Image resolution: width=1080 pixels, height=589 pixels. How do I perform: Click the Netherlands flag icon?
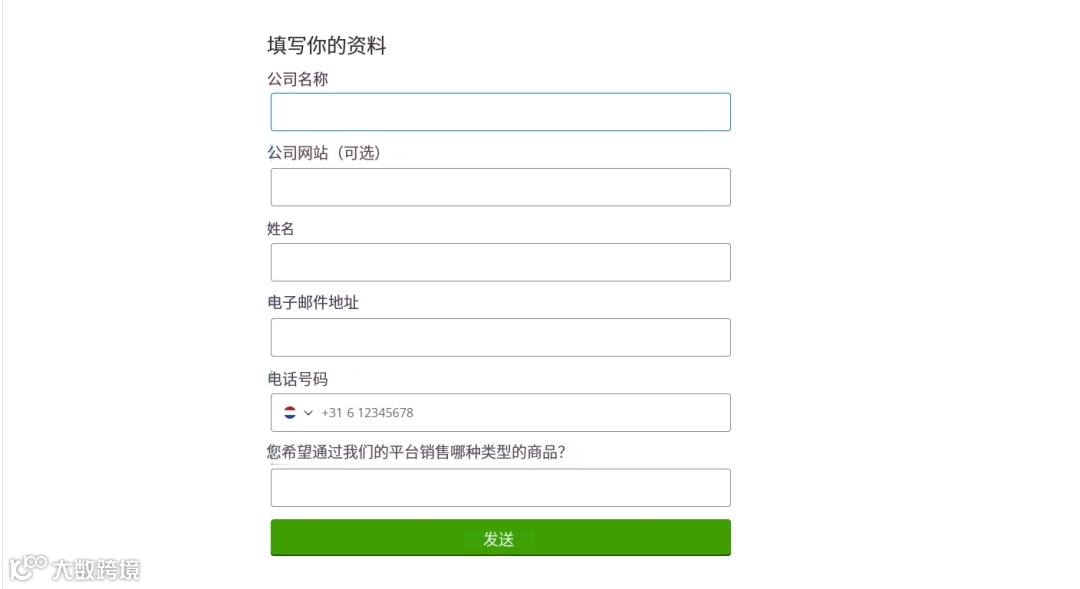(x=290, y=412)
